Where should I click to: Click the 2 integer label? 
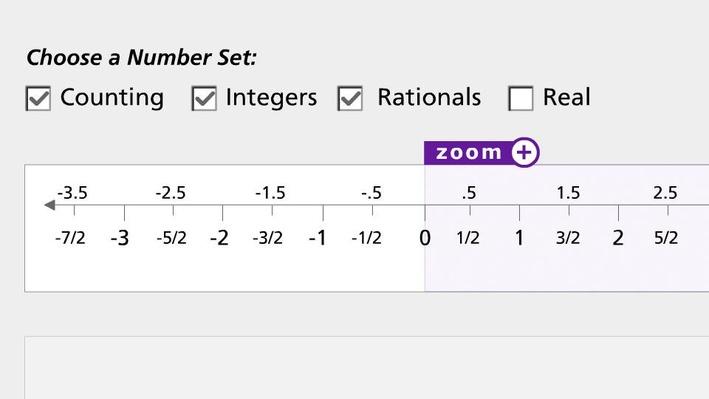(x=618, y=238)
